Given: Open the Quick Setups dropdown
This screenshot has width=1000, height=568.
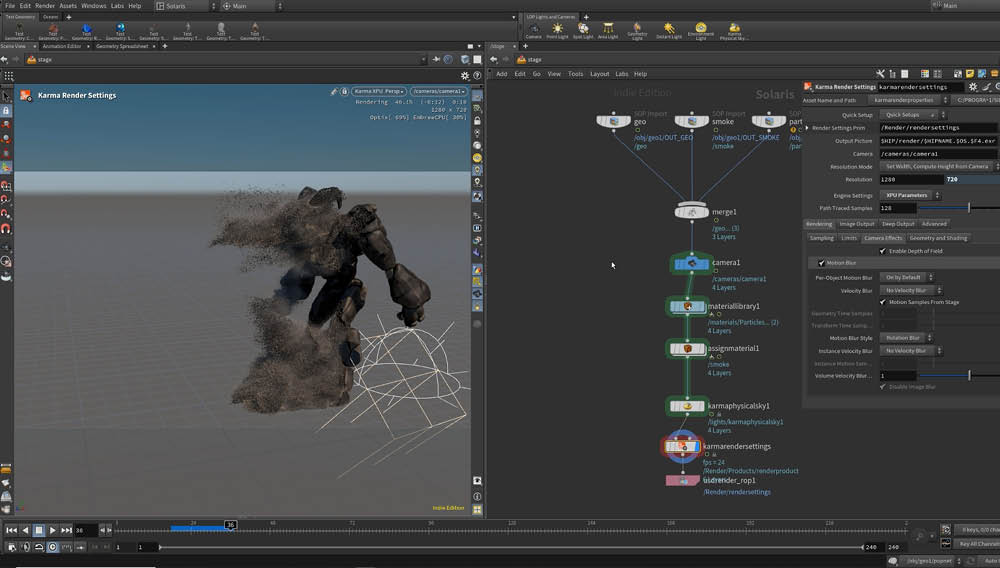Looking at the screenshot, I should tap(906, 115).
